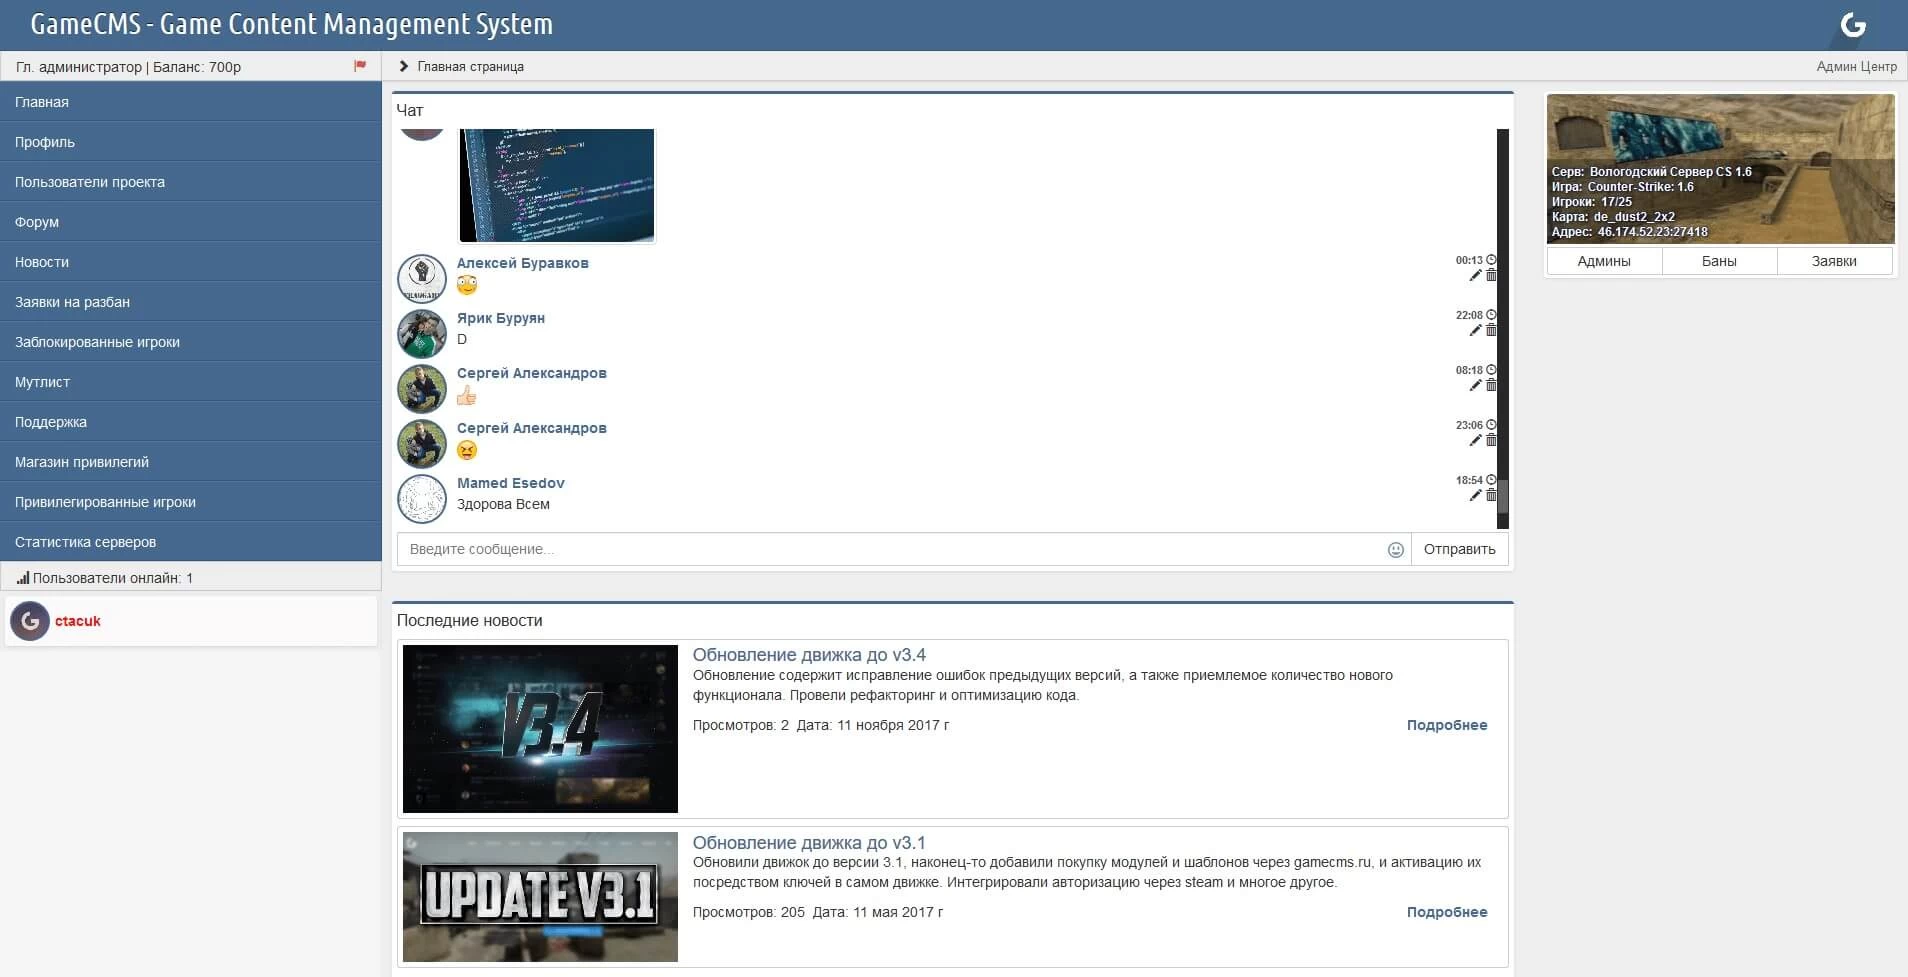Viewport: 1908px width, 977px height.
Task: Delete the 22:08 message from Ярик Буруян
Action: 1491,330
